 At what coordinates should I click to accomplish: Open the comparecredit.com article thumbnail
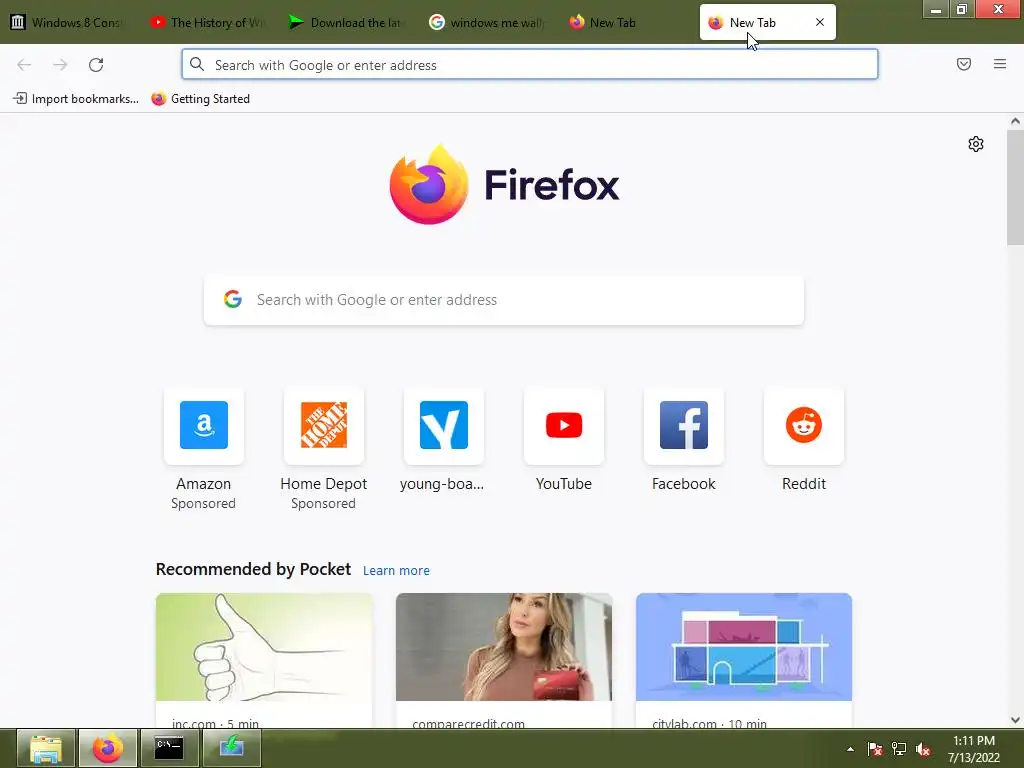tap(504, 647)
